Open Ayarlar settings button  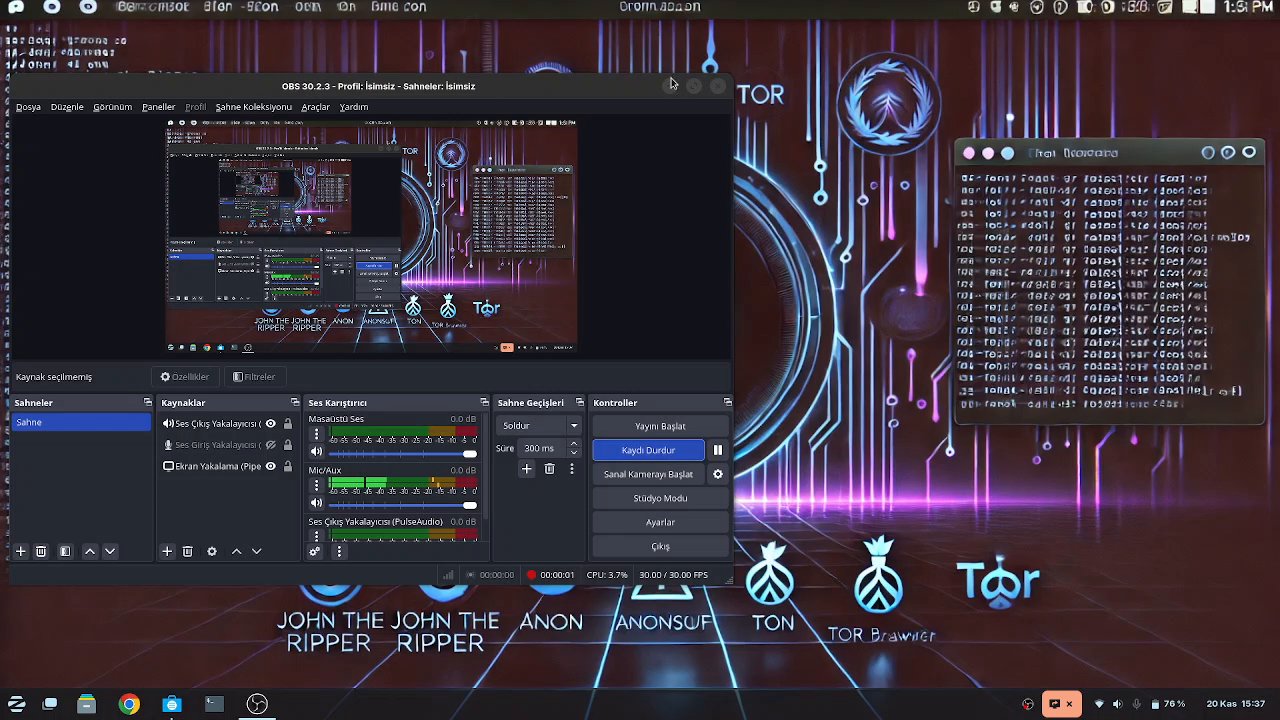click(x=660, y=522)
